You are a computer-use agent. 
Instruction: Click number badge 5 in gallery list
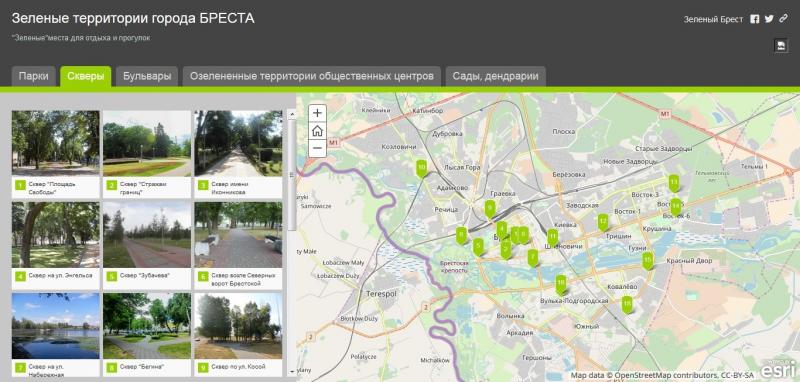112,276
